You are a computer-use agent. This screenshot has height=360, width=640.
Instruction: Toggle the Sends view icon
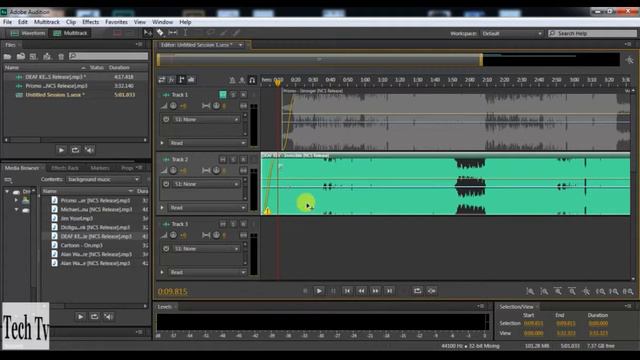(181, 80)
